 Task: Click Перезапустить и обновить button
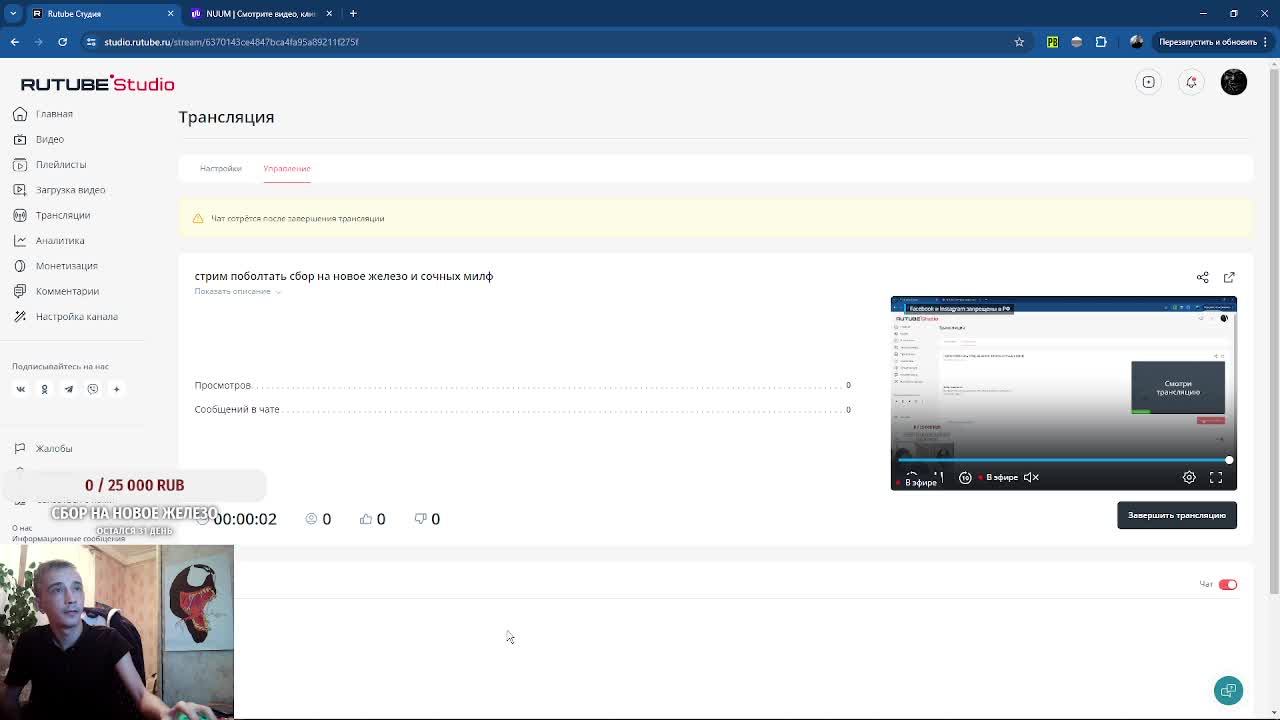(x=1208, y=42)
